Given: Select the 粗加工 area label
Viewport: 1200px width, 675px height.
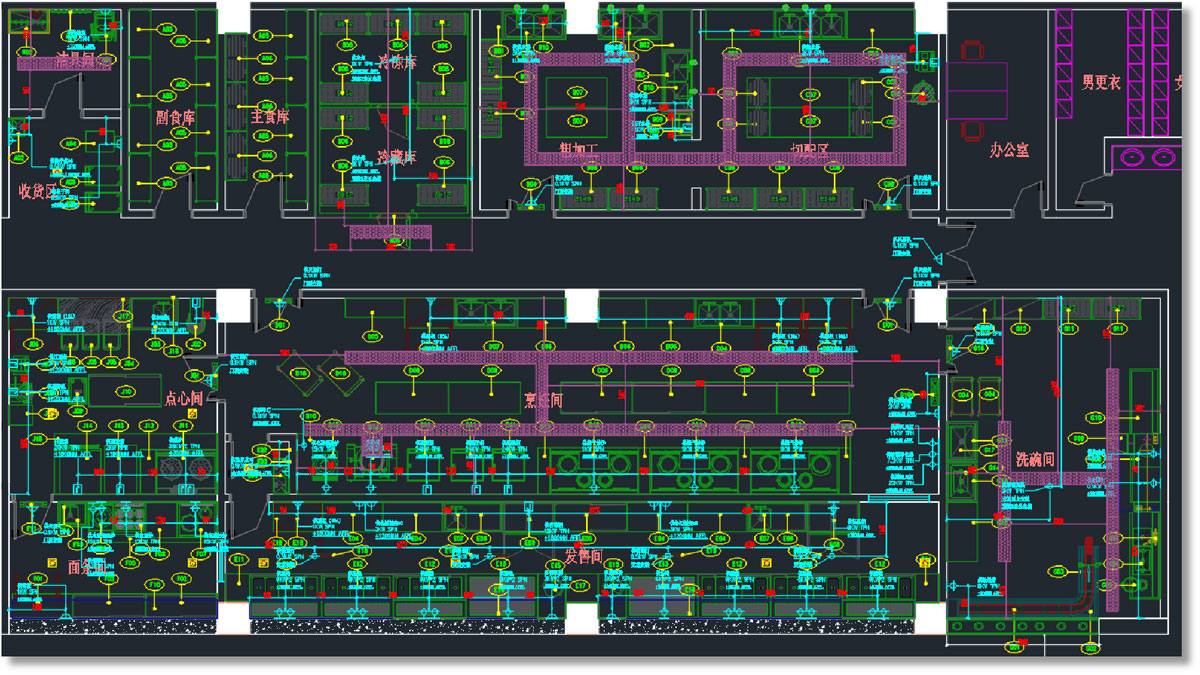Looking at the screenshot, I should pyautogui.click(x=578, y=150).
